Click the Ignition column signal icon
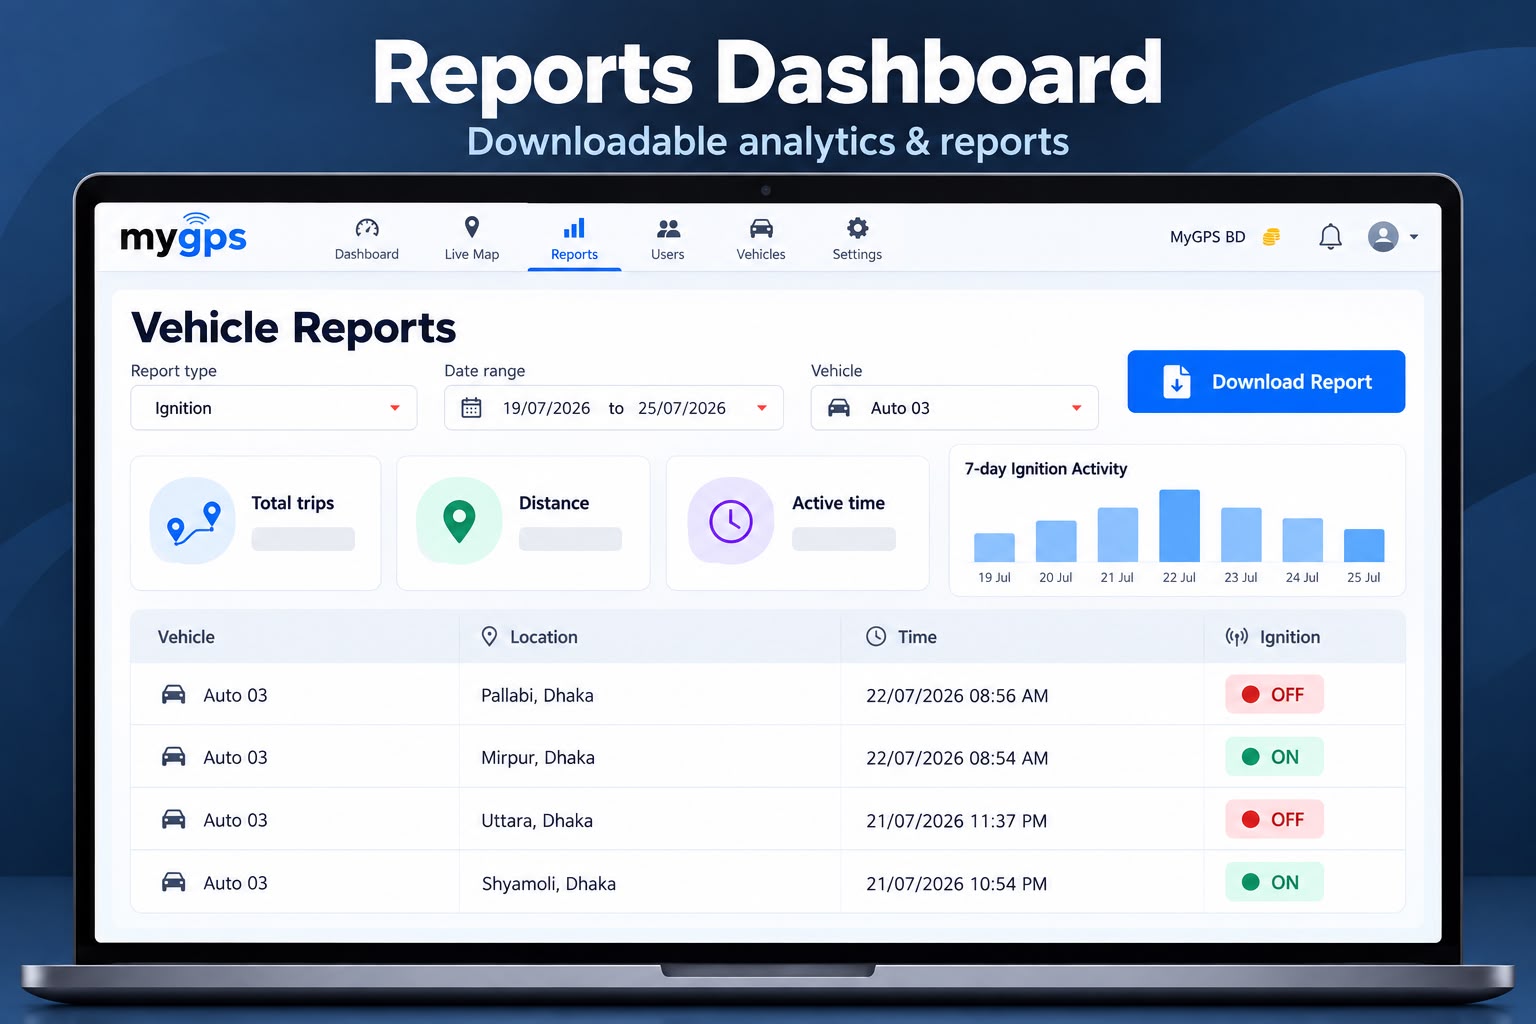Viewport: 1536px width, 1024px height. click(x=1237, y=637)
